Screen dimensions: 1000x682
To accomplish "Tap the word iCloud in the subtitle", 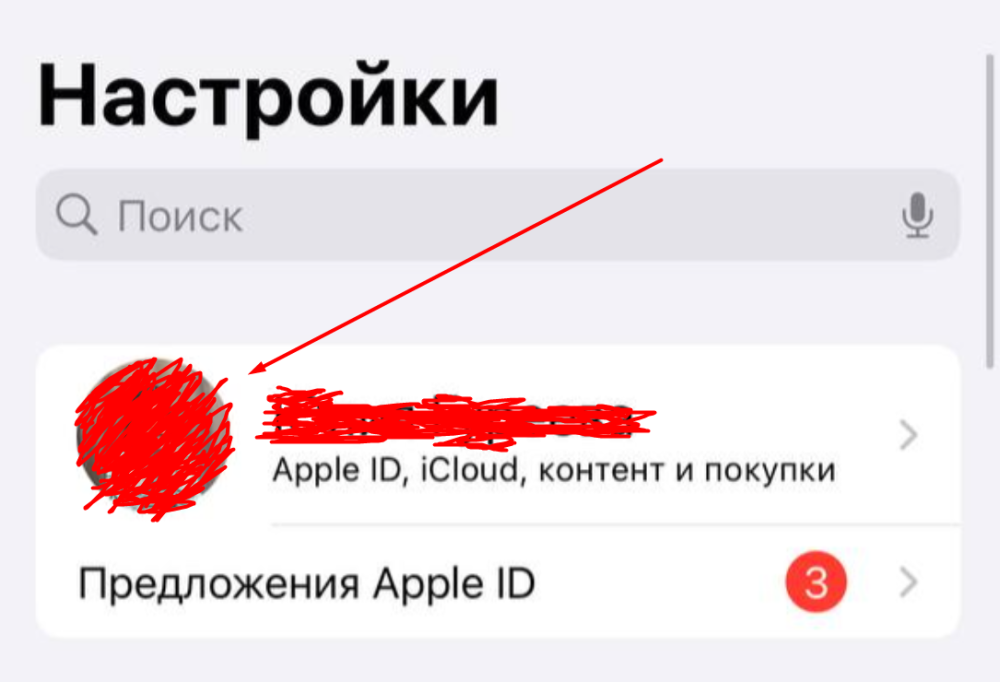I will tap(469, 470).
